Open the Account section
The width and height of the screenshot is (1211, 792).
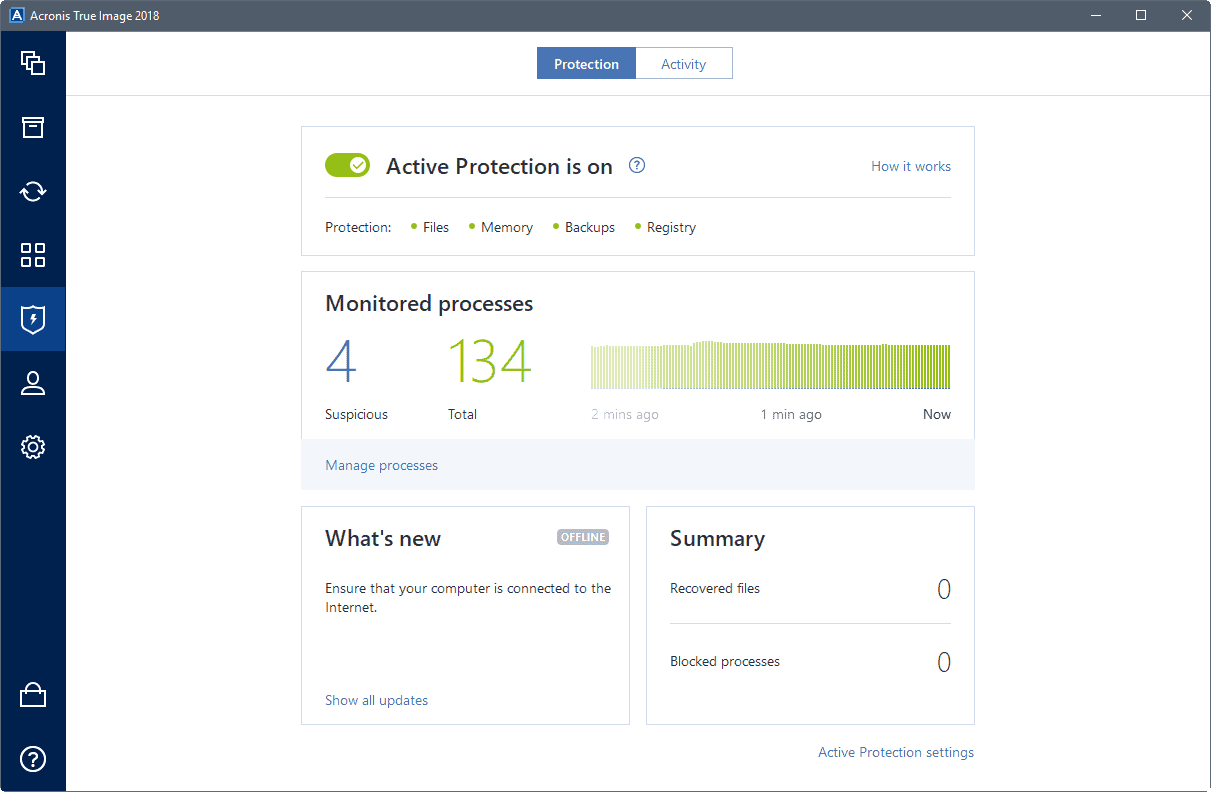click(33, 383)
